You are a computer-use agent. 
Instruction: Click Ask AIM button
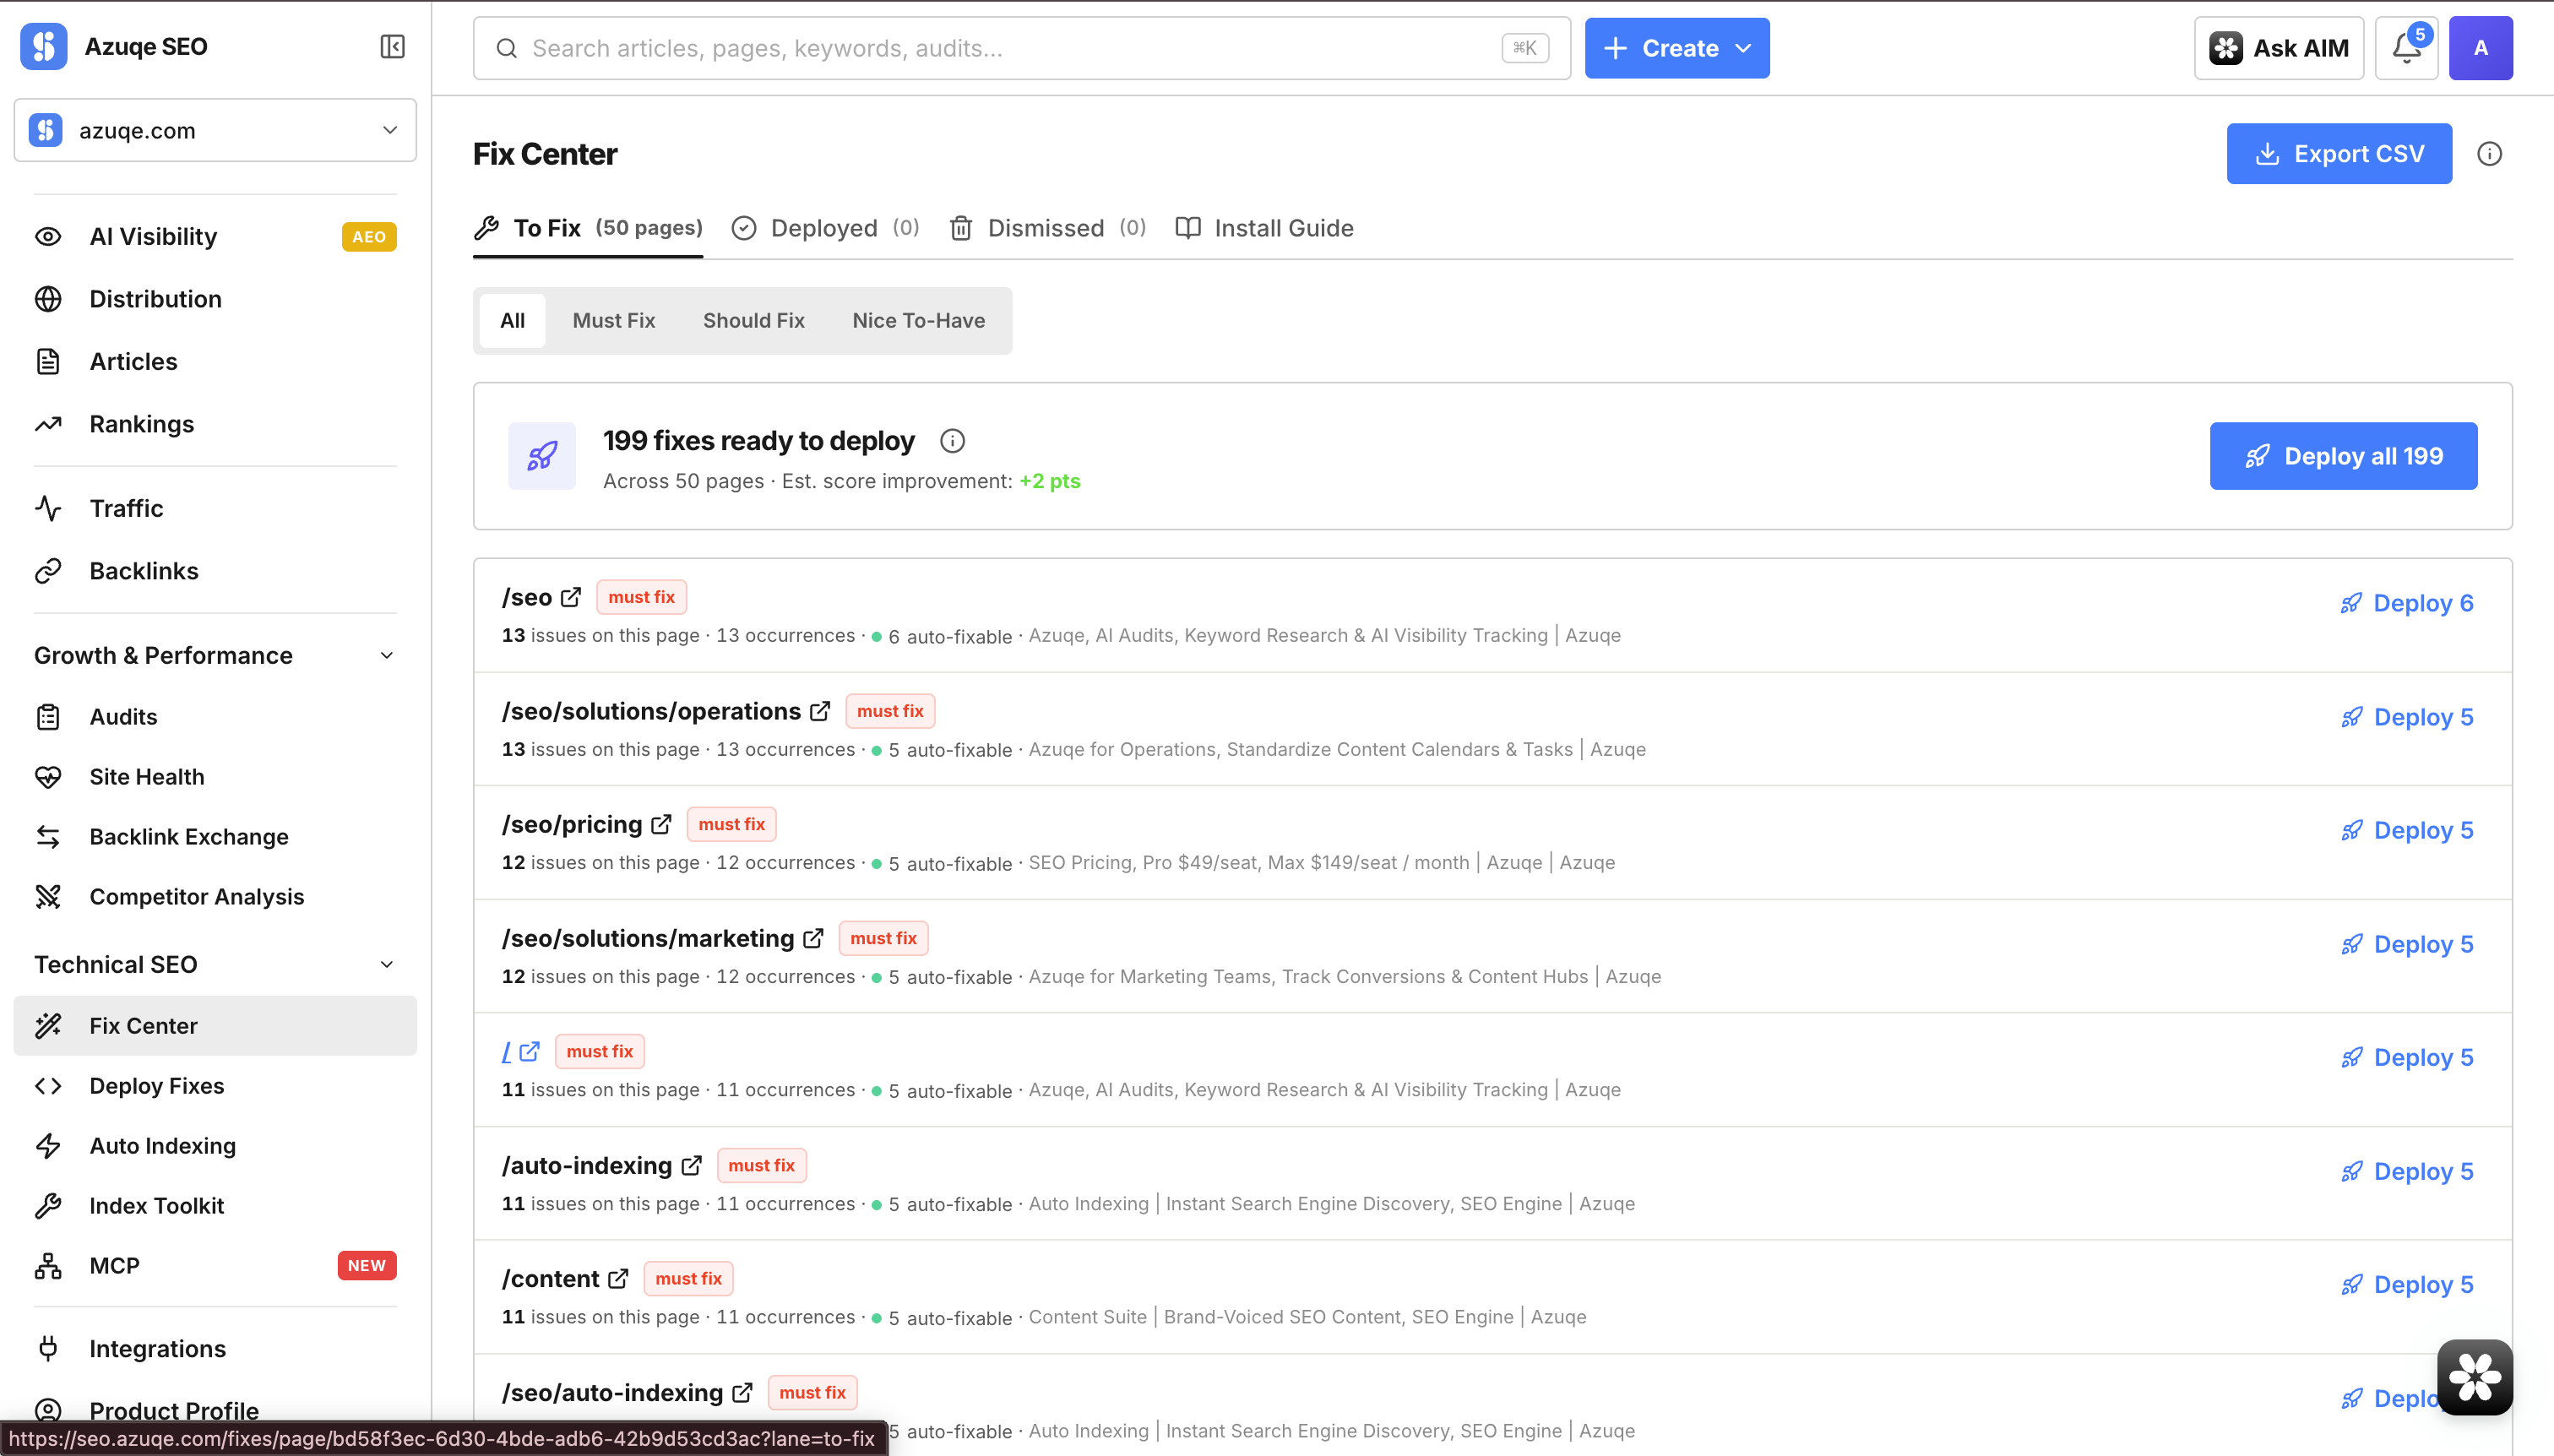pos(2278,48)
